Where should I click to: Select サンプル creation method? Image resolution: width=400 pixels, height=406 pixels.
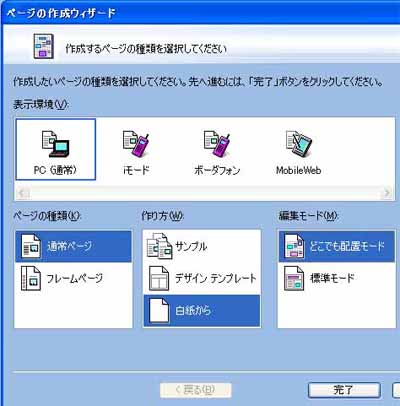pos(202,246)
